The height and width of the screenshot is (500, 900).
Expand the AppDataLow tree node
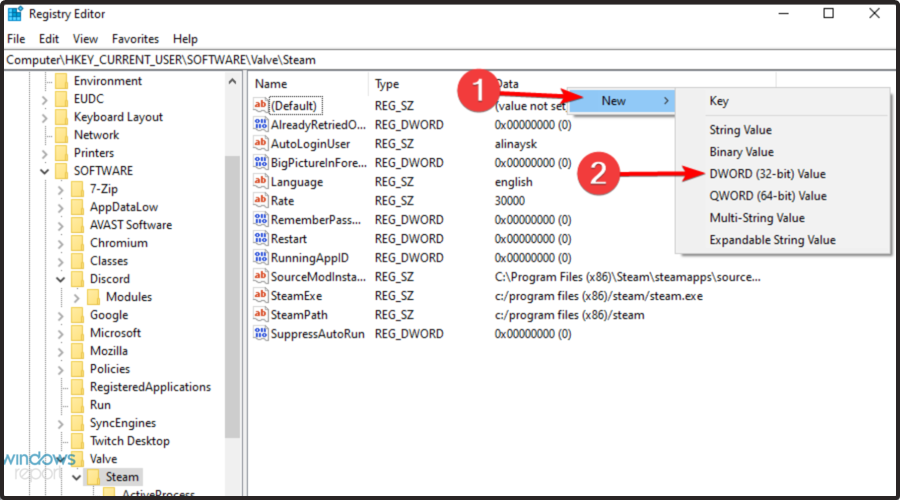pos(60,208)
